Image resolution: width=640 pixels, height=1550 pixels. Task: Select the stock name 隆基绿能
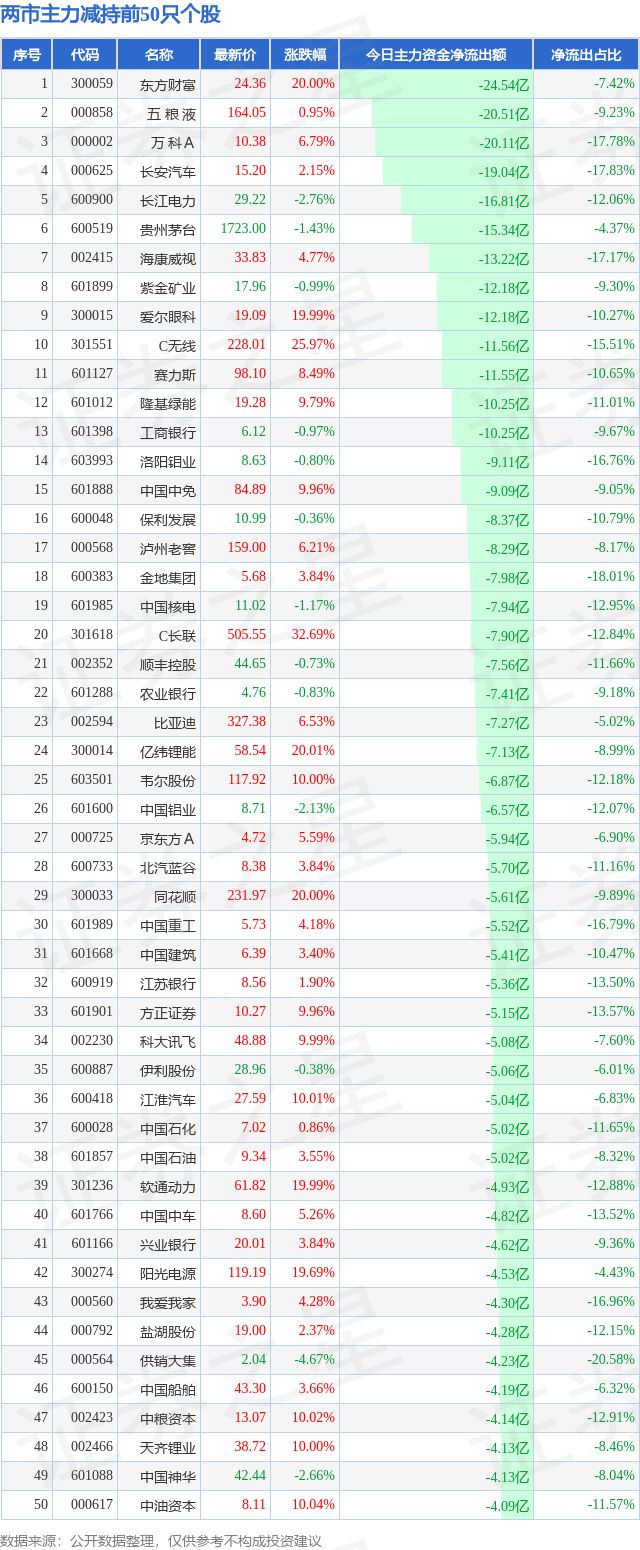pyautogui.click(x=168, y=403)
